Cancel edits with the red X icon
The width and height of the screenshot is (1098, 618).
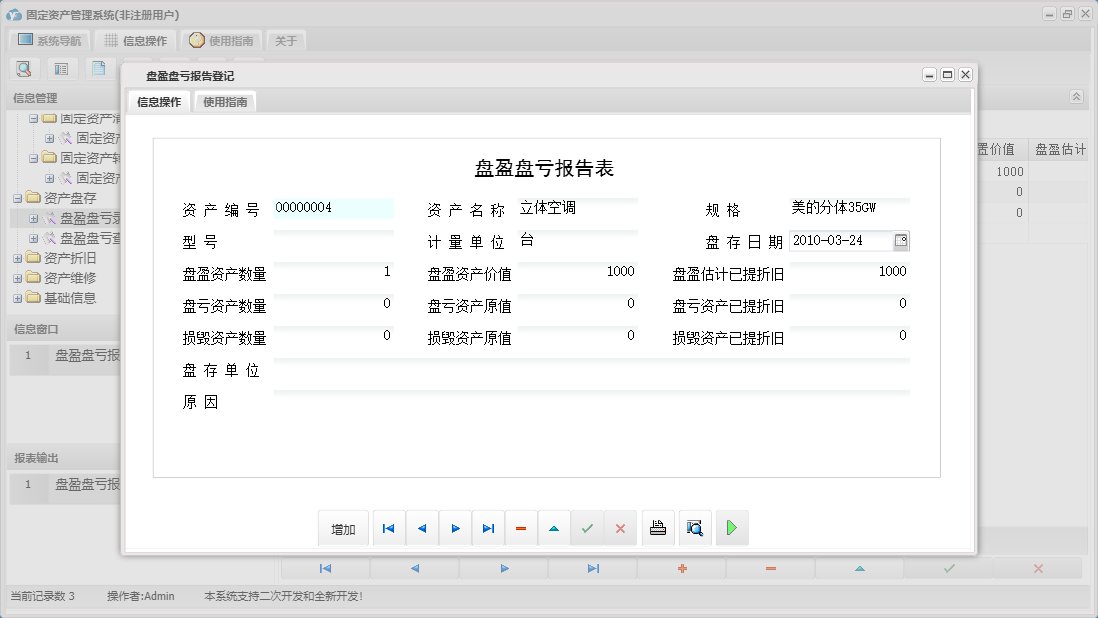click(x=620, y=527)
